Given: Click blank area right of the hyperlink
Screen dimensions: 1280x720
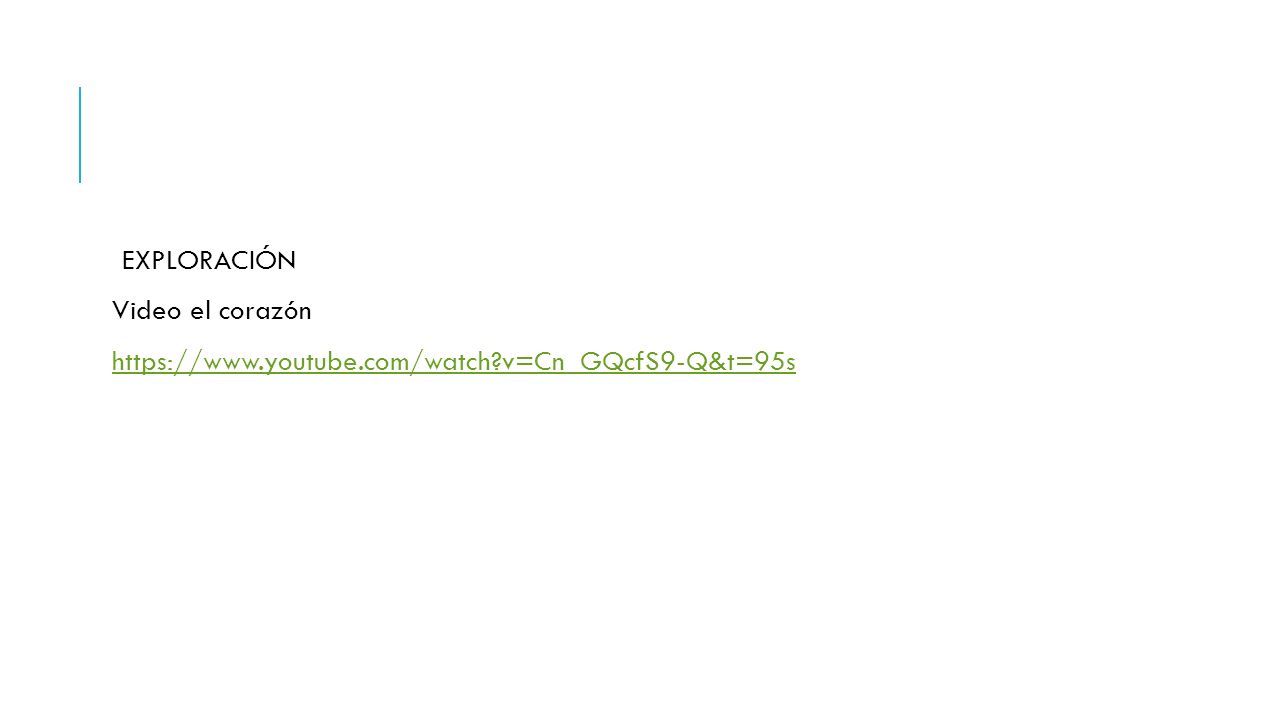Looking at the screenshot, I should [x=1000, y=362].
